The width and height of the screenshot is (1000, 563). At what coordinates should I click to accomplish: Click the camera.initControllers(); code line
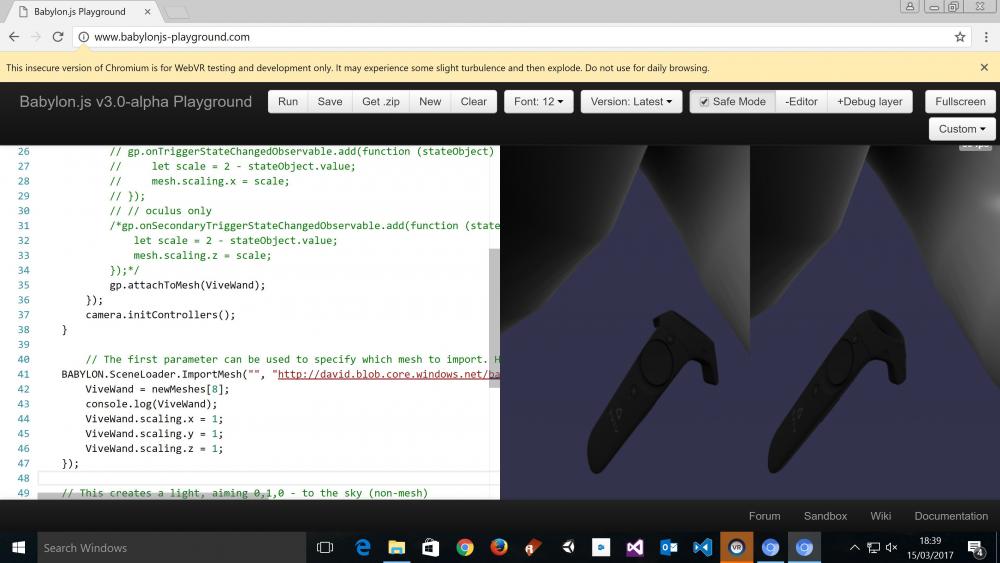(x=160, y=314)
